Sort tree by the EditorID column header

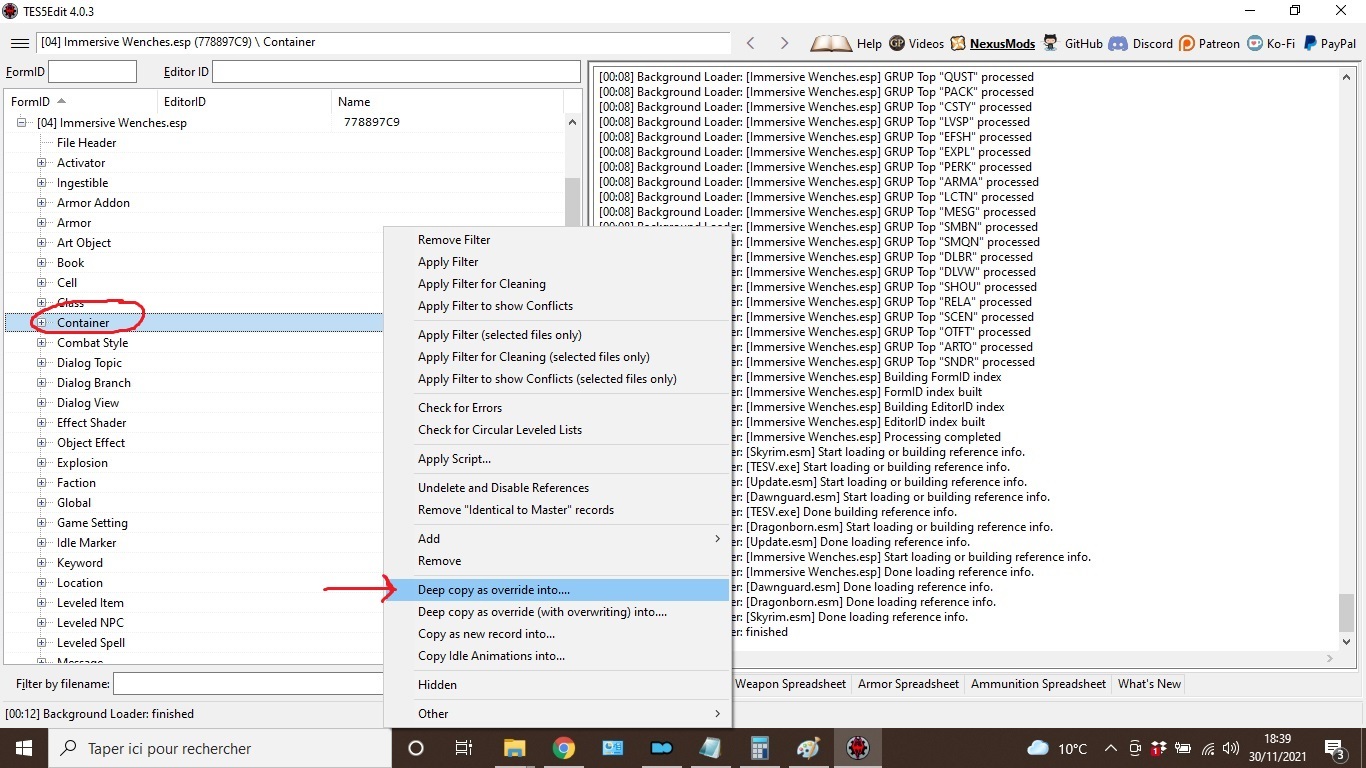coord(244,102)
